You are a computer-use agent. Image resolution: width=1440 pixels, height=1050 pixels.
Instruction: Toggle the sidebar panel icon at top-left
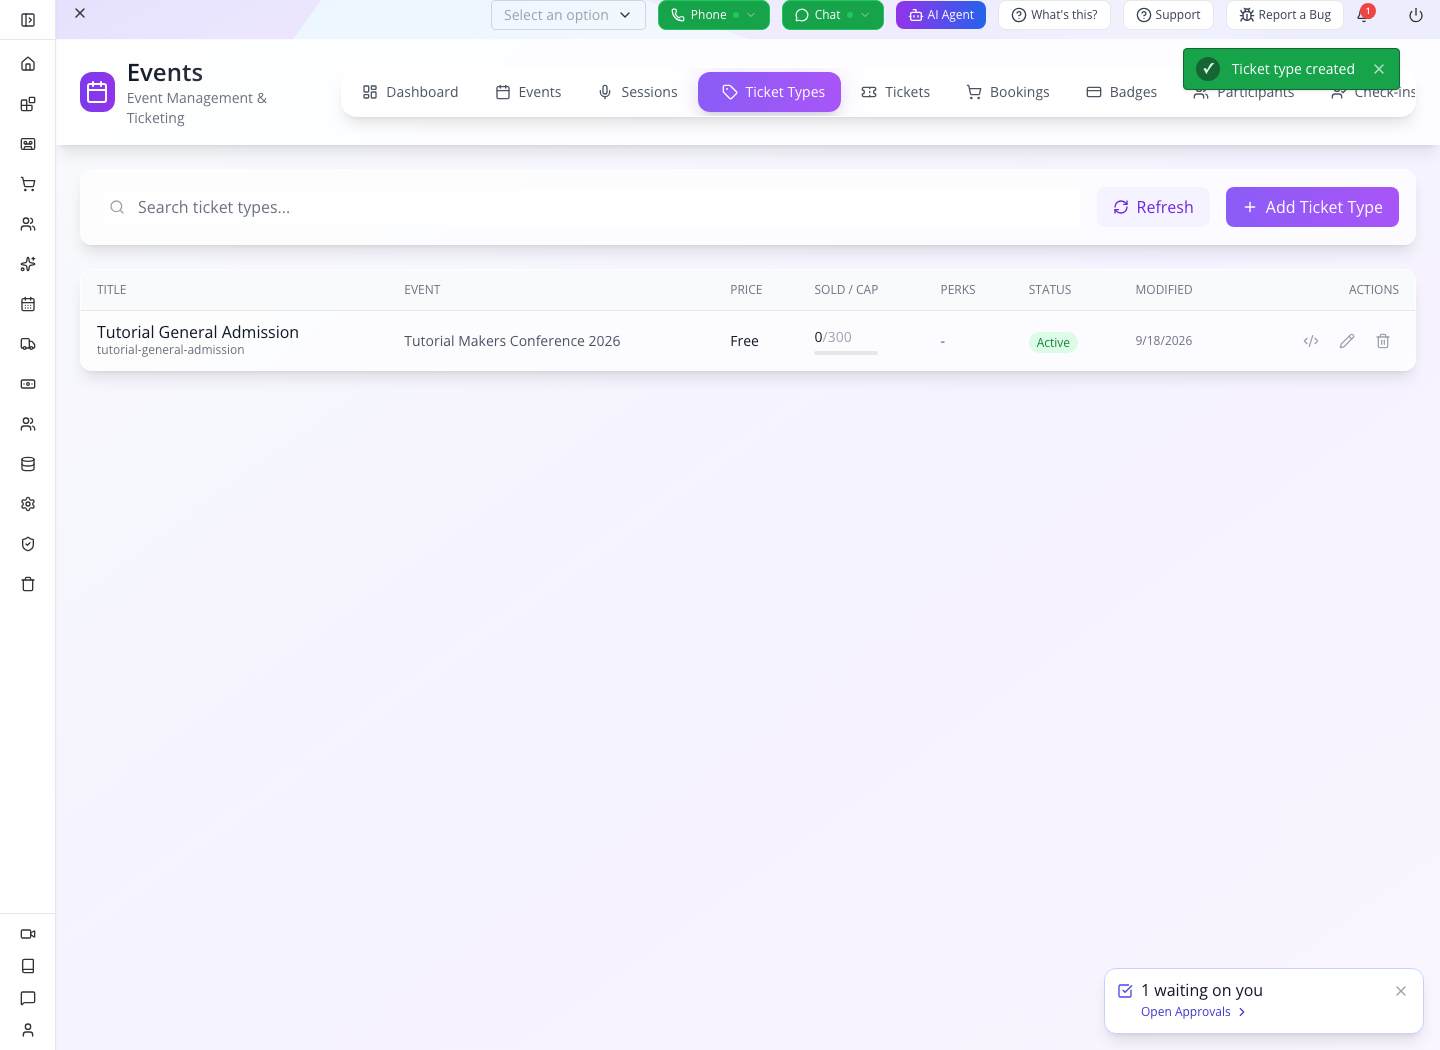(28, 20)
